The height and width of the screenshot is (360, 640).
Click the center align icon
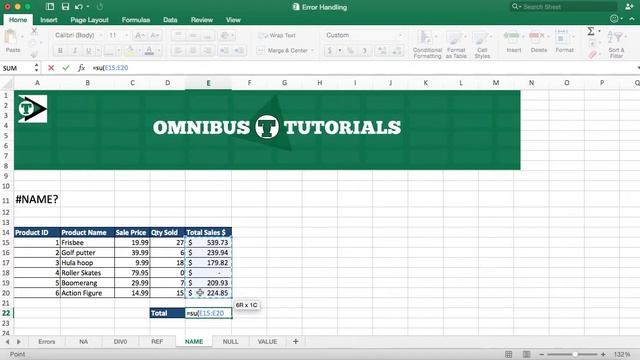pos(193,51)
